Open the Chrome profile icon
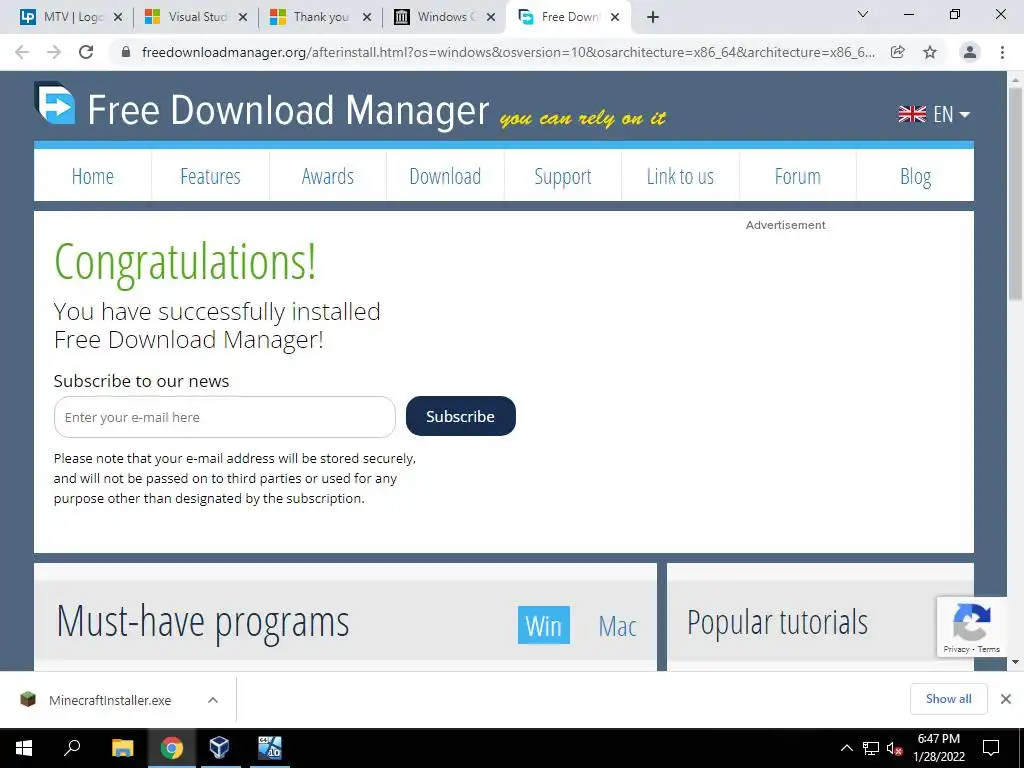 (970, 52)
